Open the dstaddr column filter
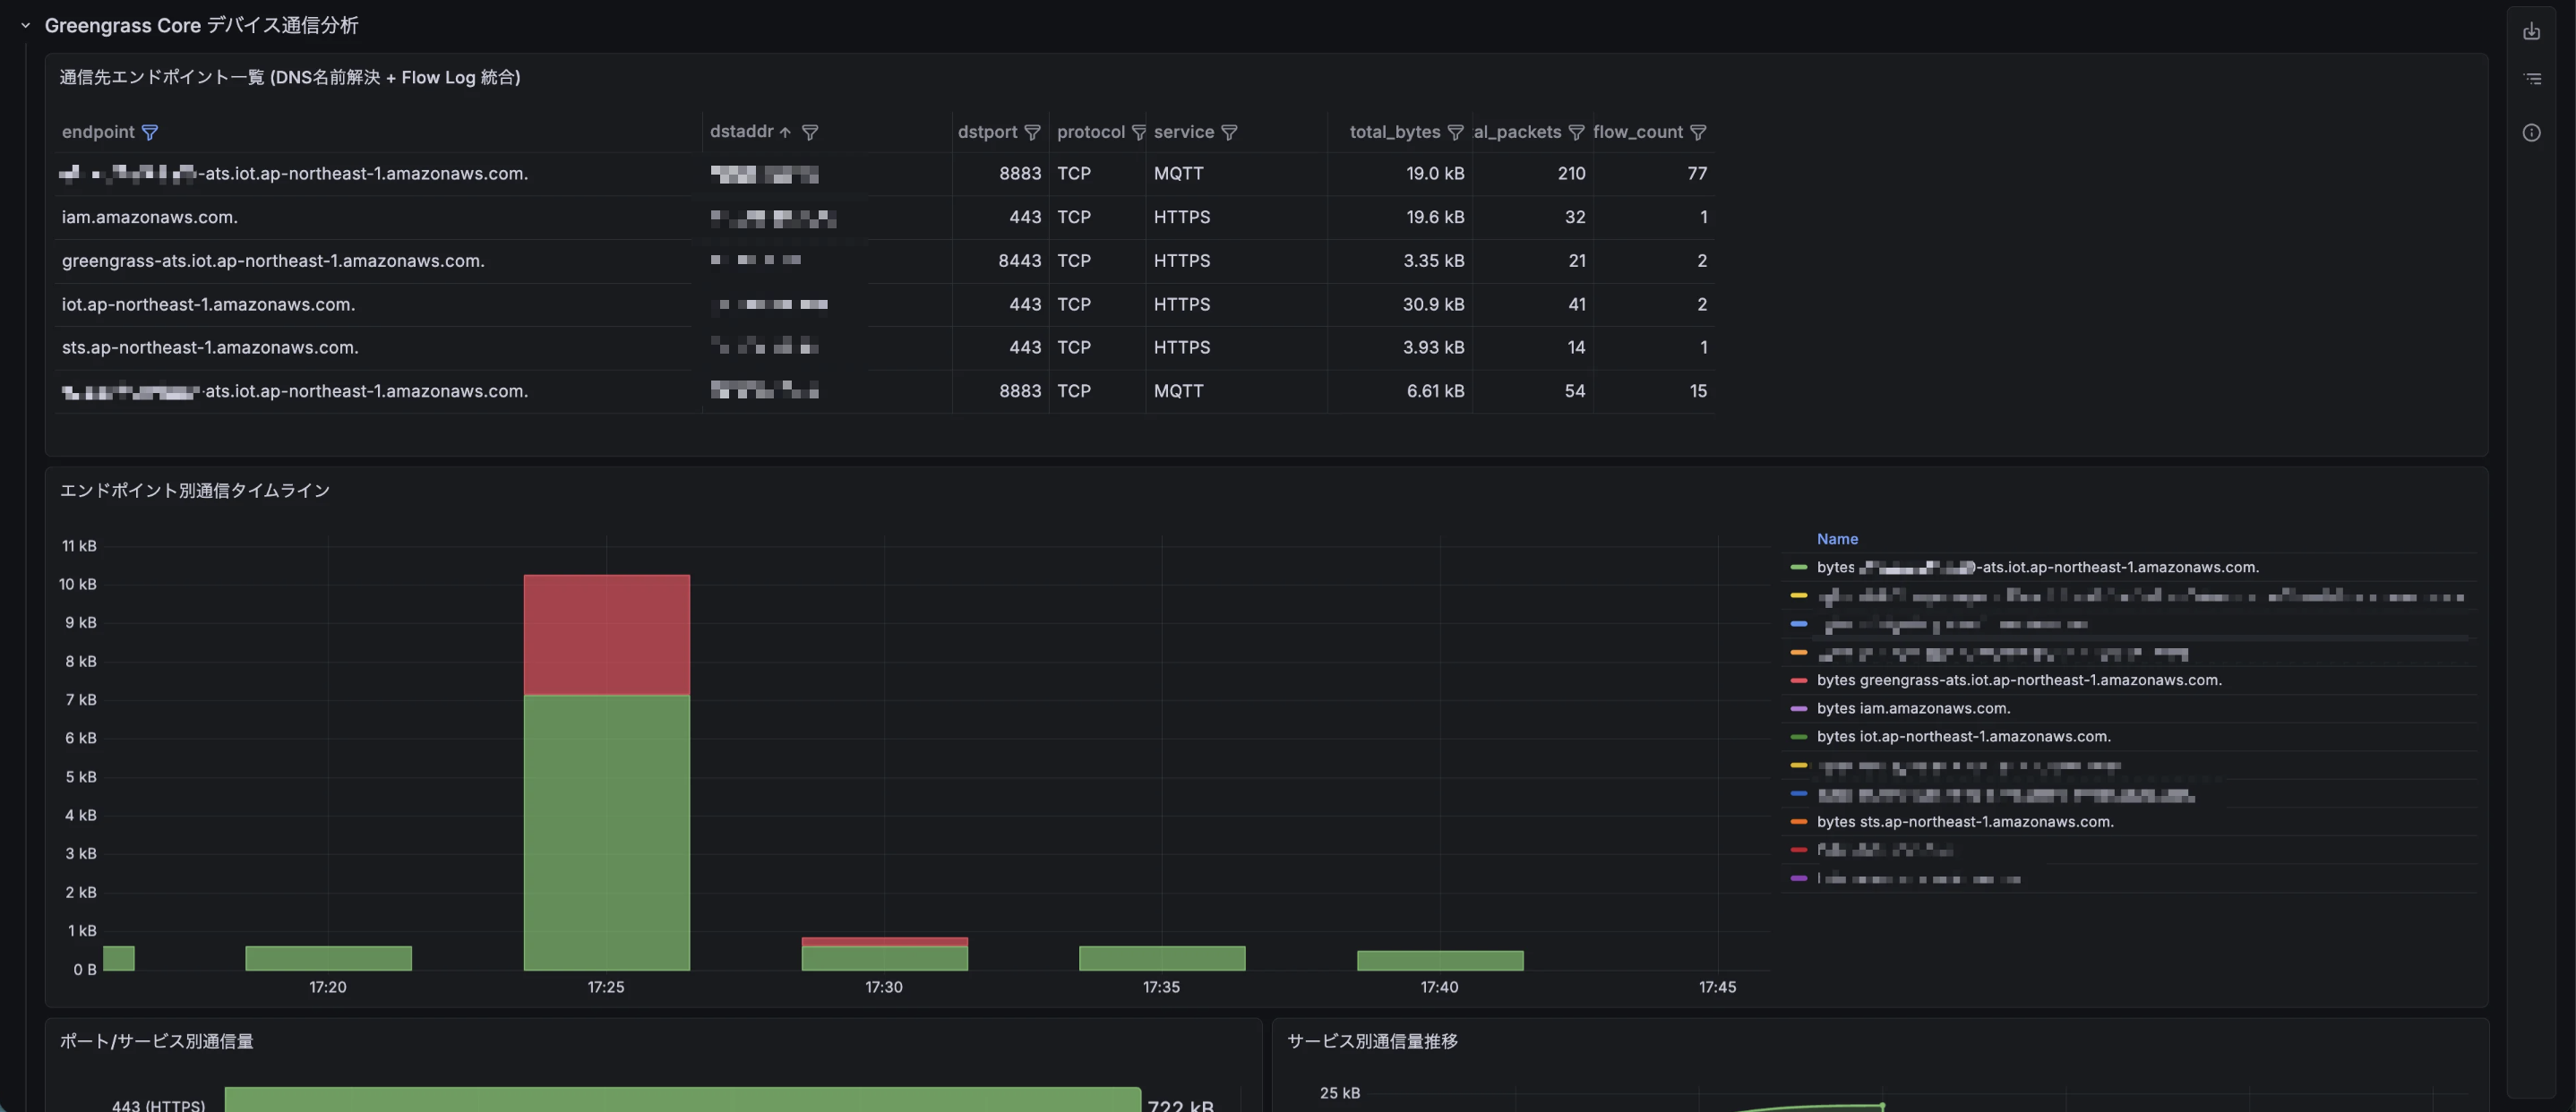2576x1112 pixels. coord(810,132)
